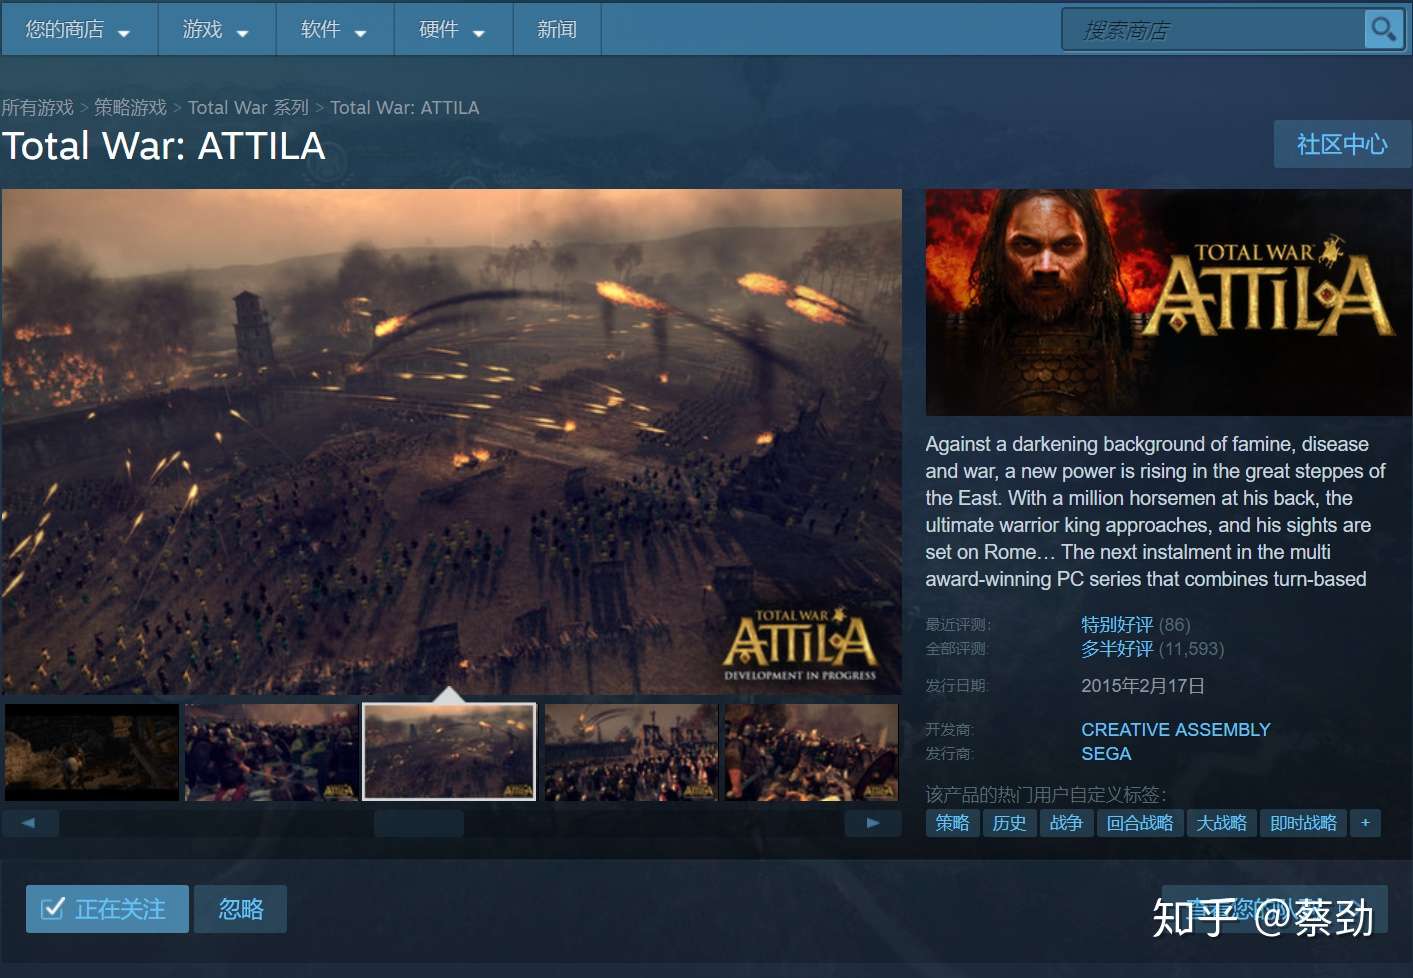Click the large battlefield screenshot

coord(452,441)
